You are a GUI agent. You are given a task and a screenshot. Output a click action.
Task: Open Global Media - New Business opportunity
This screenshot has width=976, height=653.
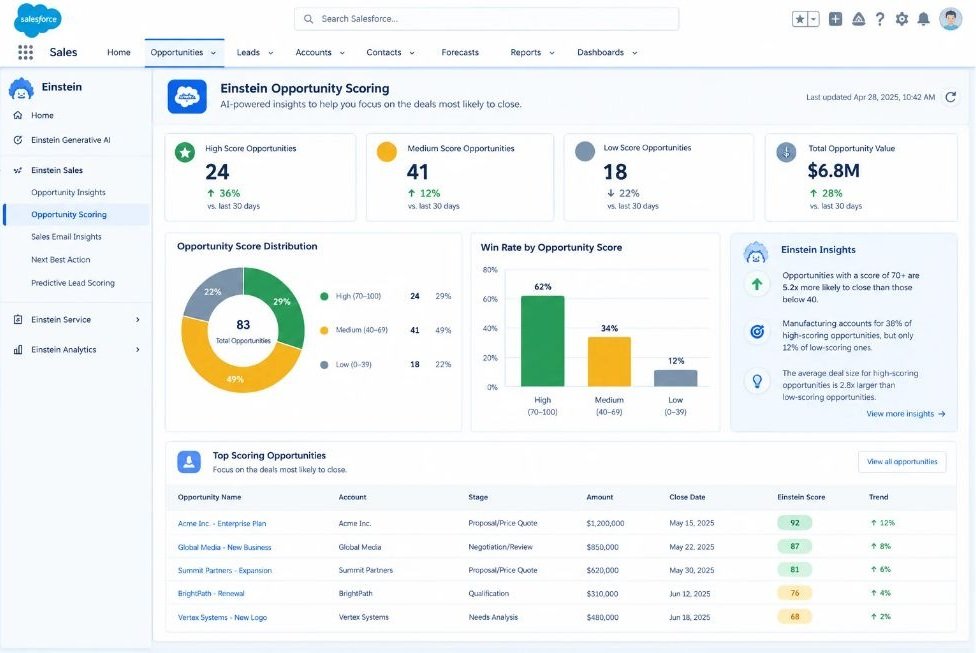coord(224,547)
